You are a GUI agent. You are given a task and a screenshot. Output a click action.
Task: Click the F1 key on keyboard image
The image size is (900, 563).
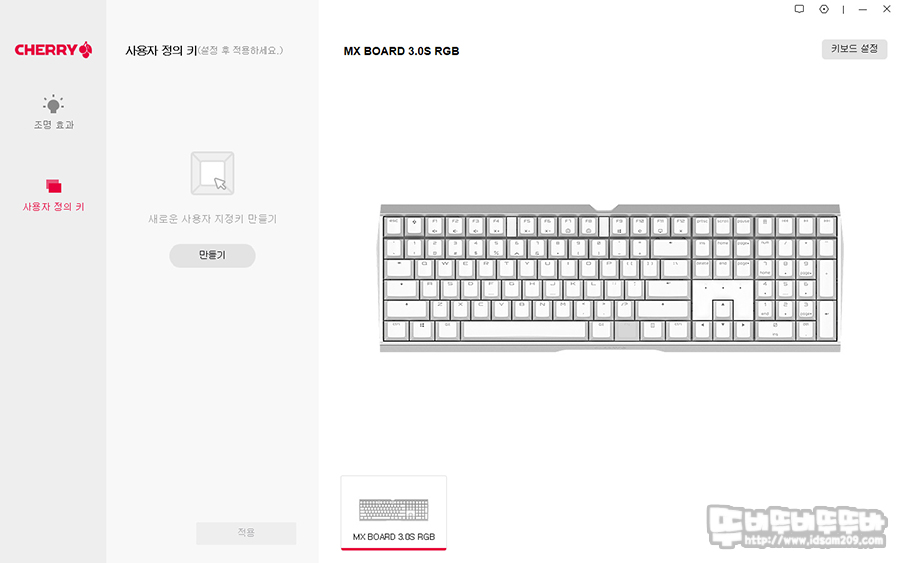coord(435,226)
